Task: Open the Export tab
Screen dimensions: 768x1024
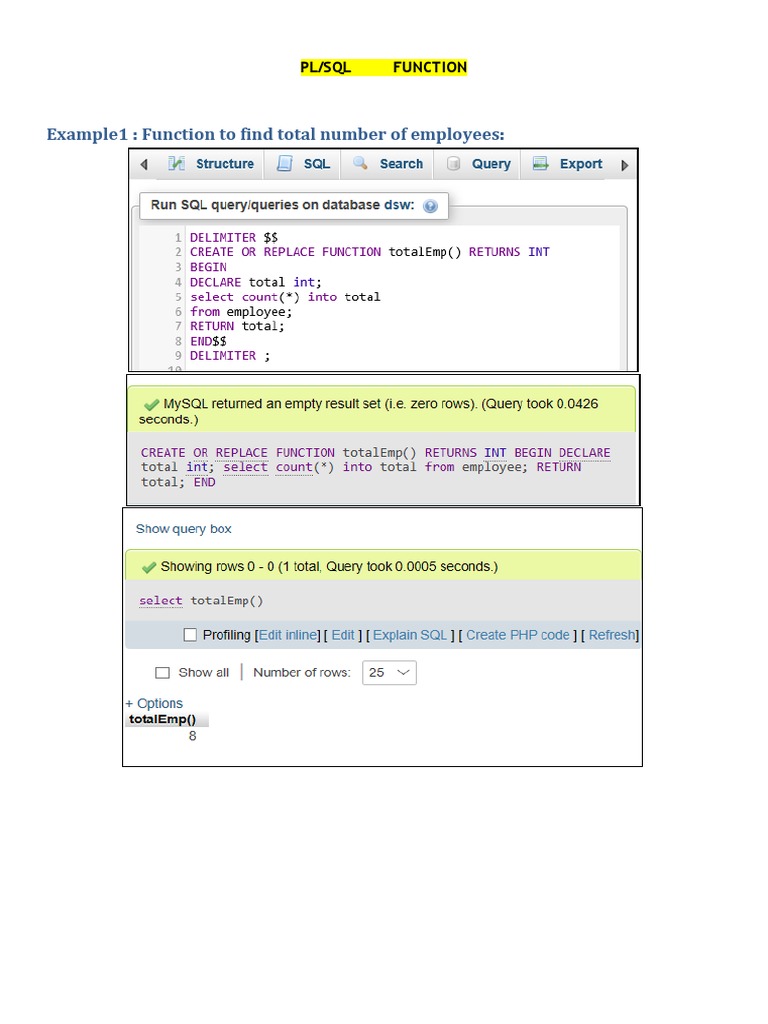Action: pos(568,164)
